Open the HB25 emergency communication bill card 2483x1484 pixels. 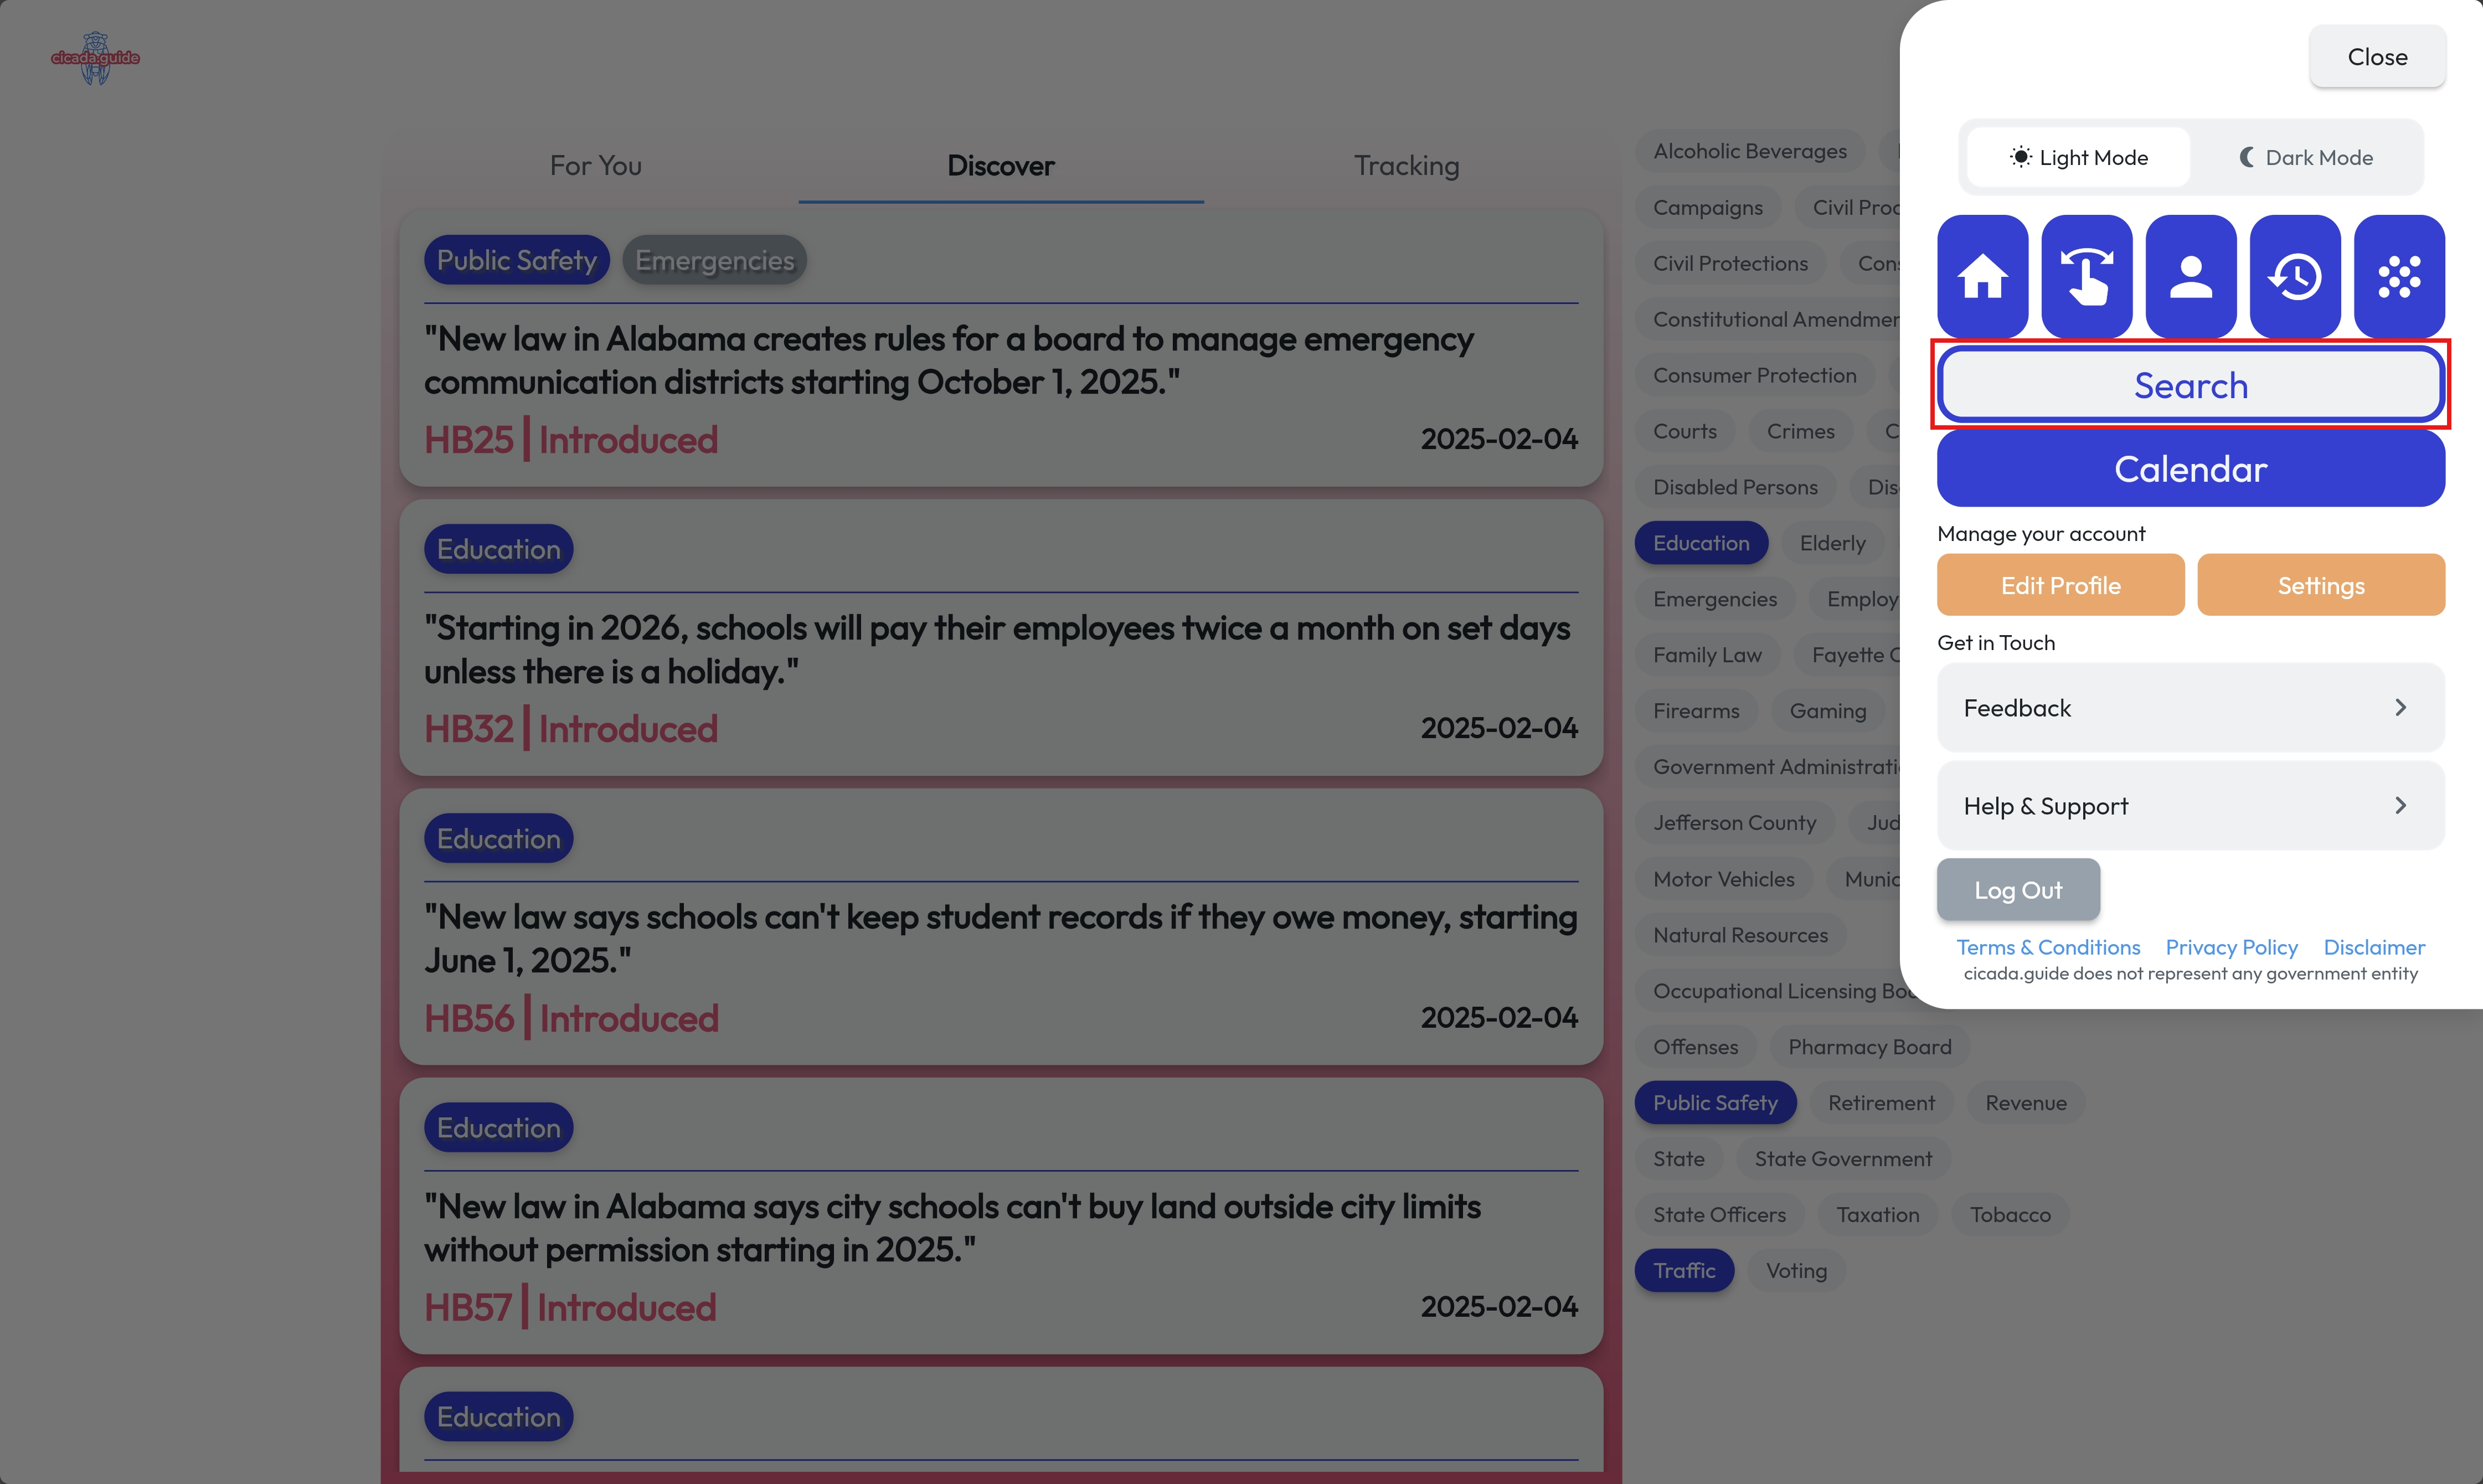(1000, 349)
